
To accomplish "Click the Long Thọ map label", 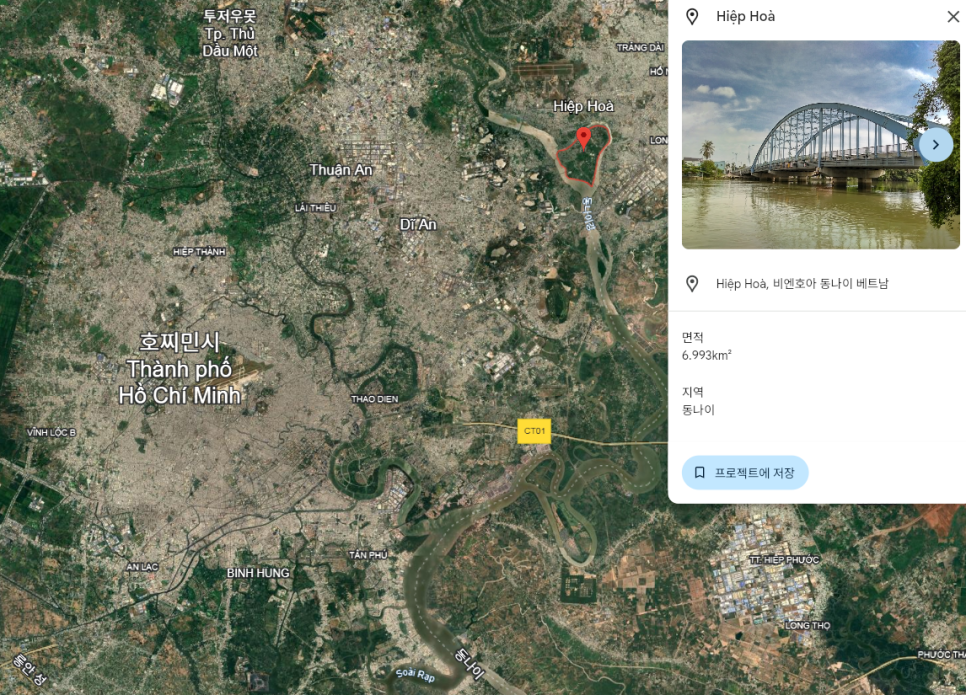I will (808, 626).
